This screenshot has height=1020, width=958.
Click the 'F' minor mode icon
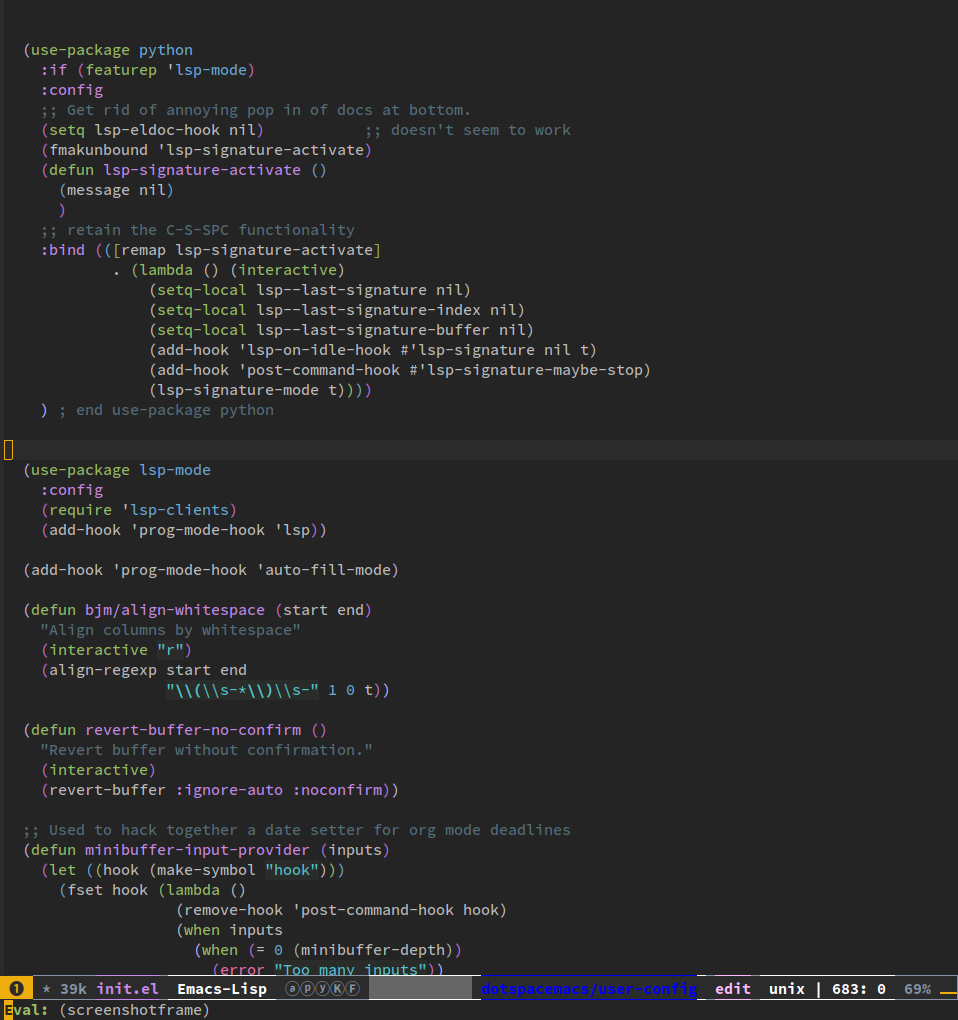pos(353,989)
